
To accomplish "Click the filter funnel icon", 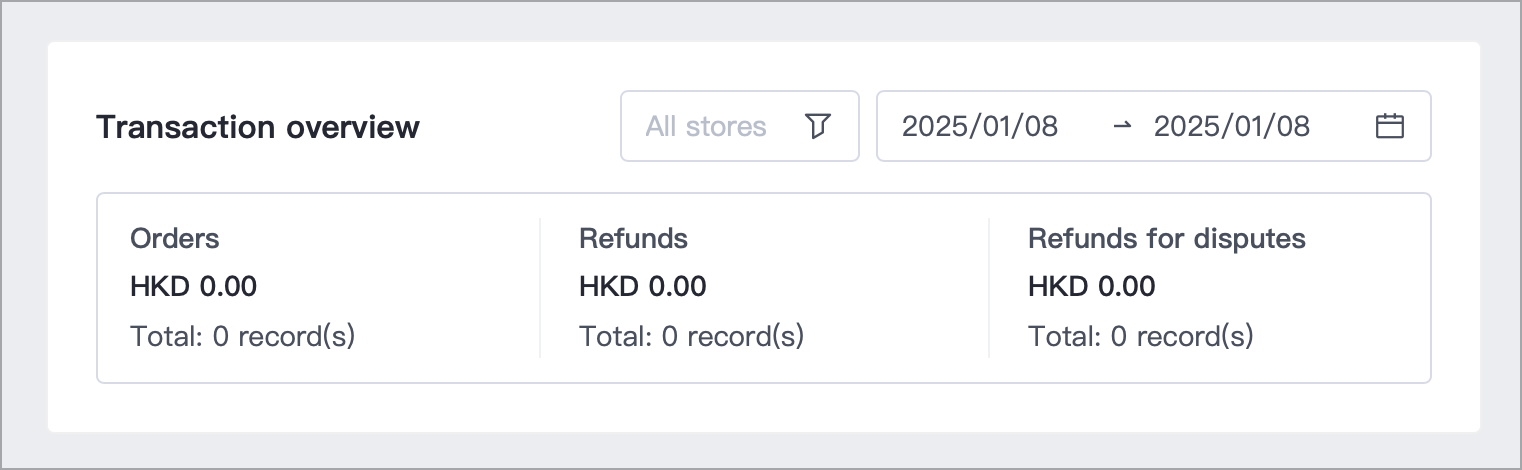I will pyautogui.click(x=818, y=126).
